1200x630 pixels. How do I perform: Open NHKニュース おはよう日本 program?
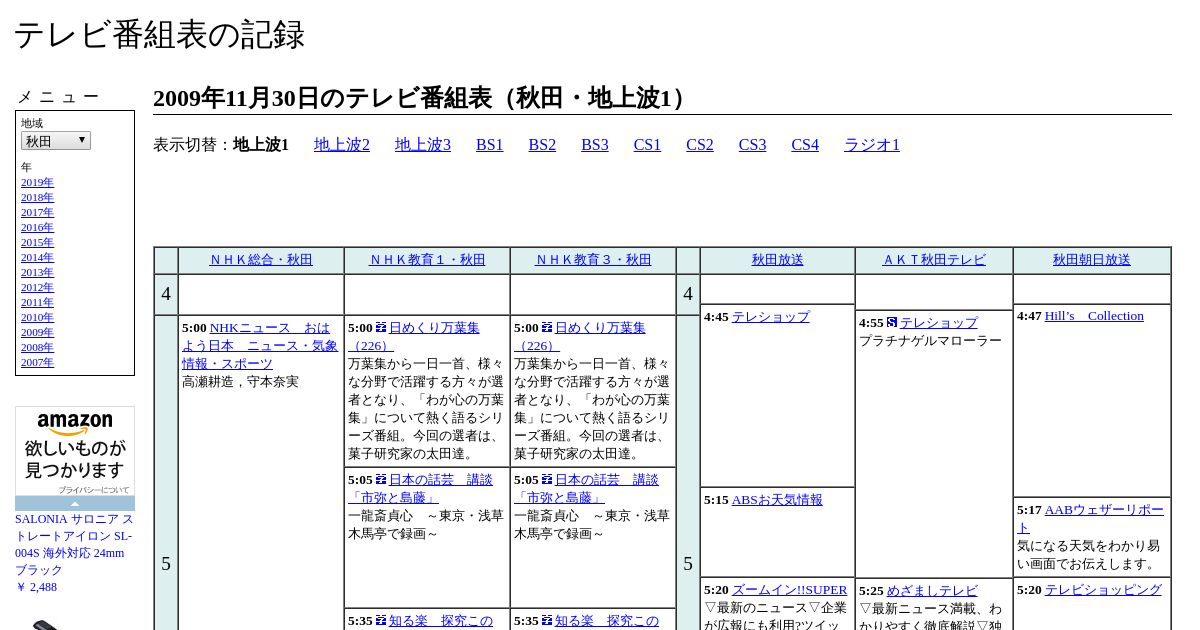[x=260, y=345]
